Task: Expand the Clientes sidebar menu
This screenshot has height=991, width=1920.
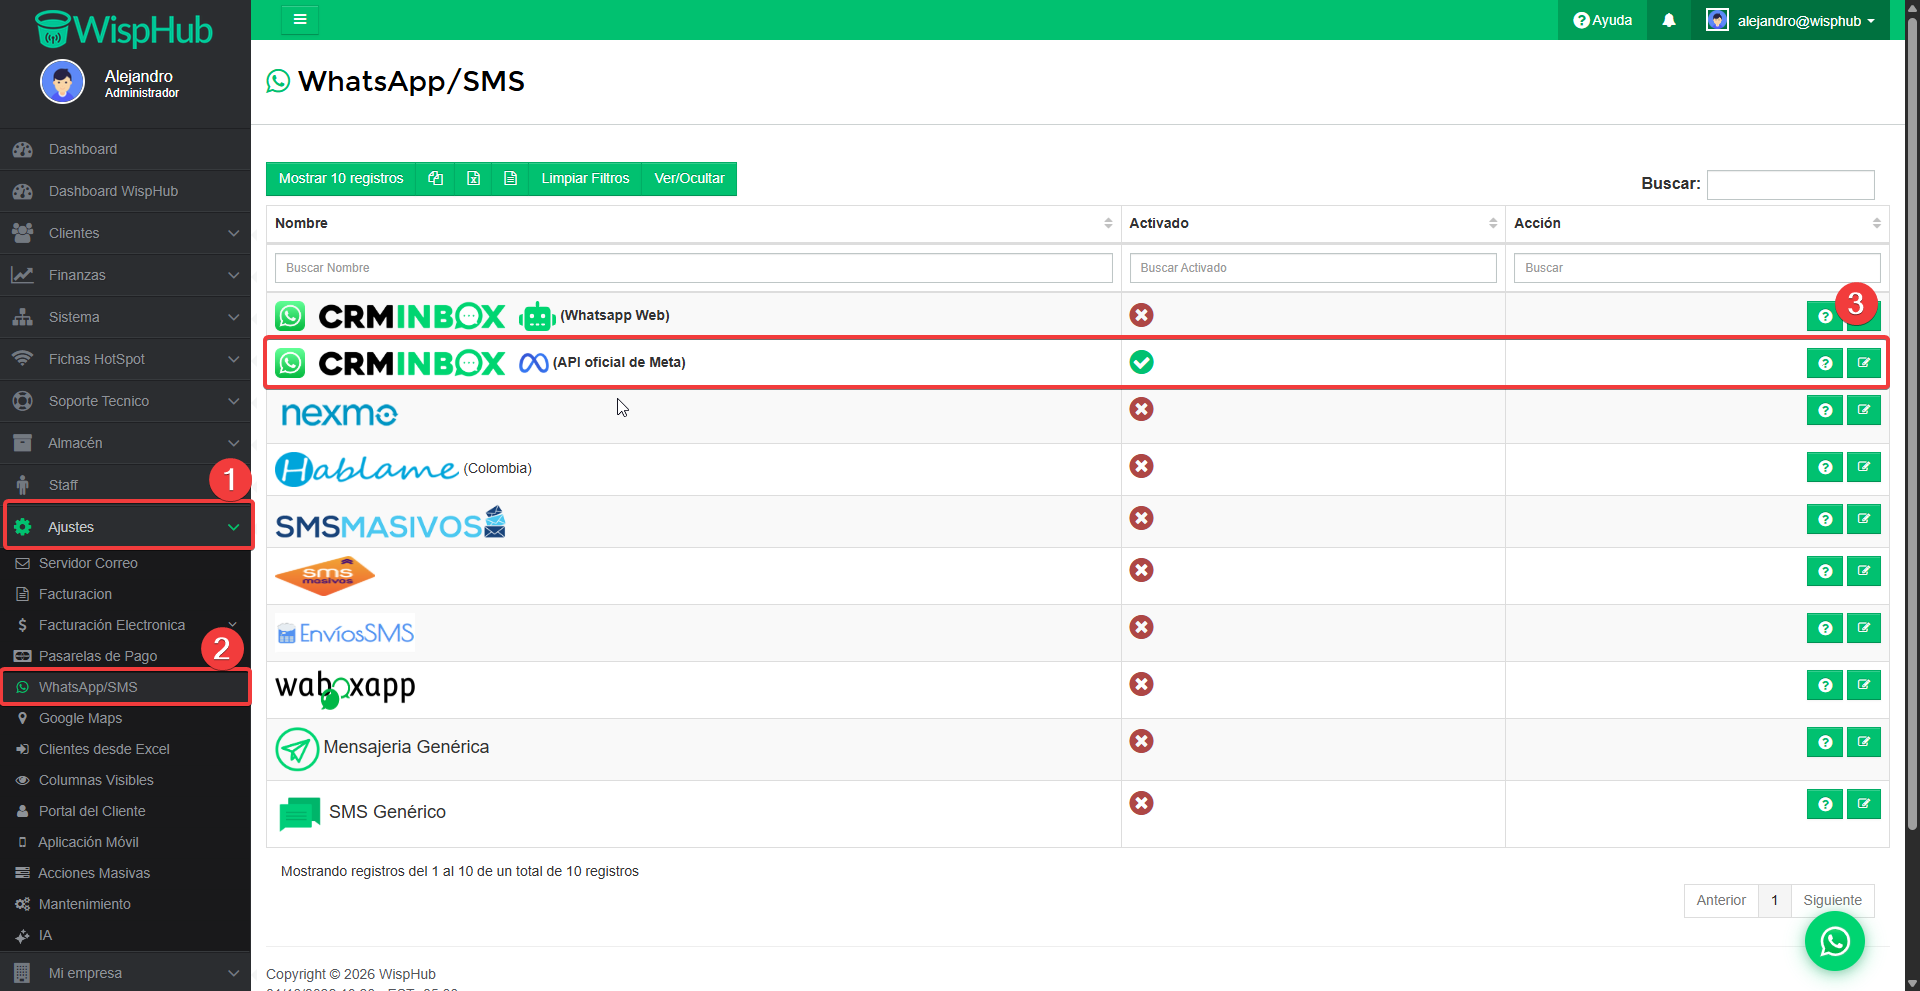Action: [x=125, y=233]
